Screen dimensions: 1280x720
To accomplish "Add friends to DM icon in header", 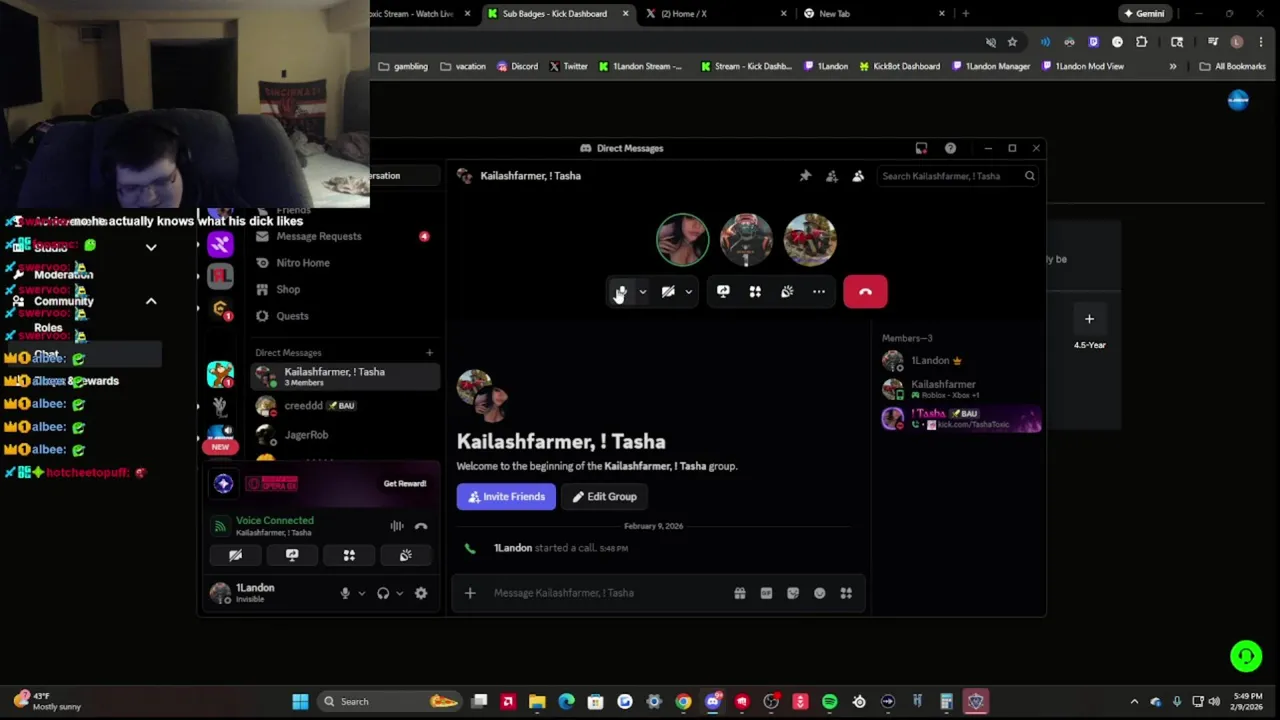I will 831,176.
